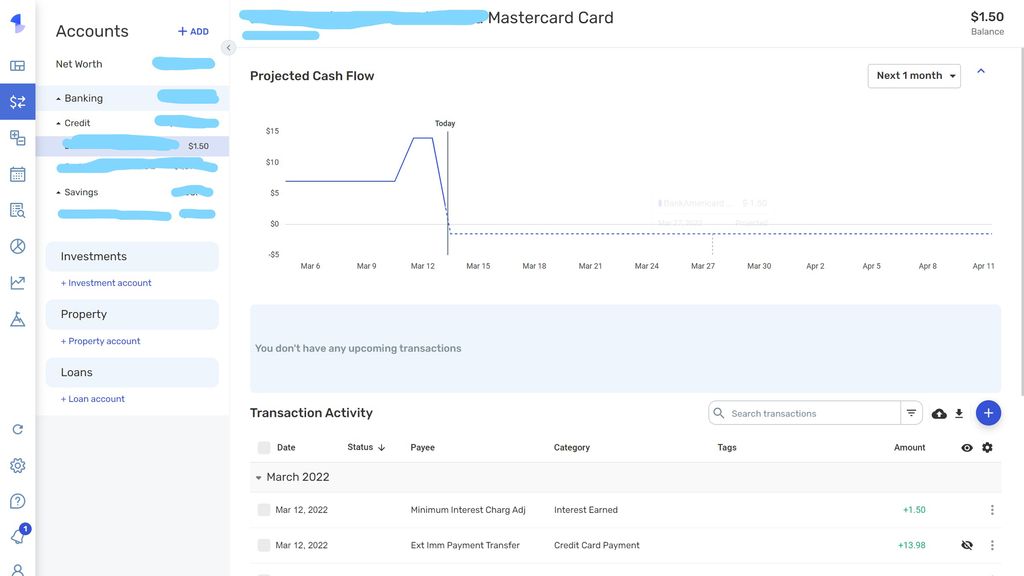Screen dimensions: 1024x576
Task: Collapse the Banking accounts section
Action: click(57, 97)
